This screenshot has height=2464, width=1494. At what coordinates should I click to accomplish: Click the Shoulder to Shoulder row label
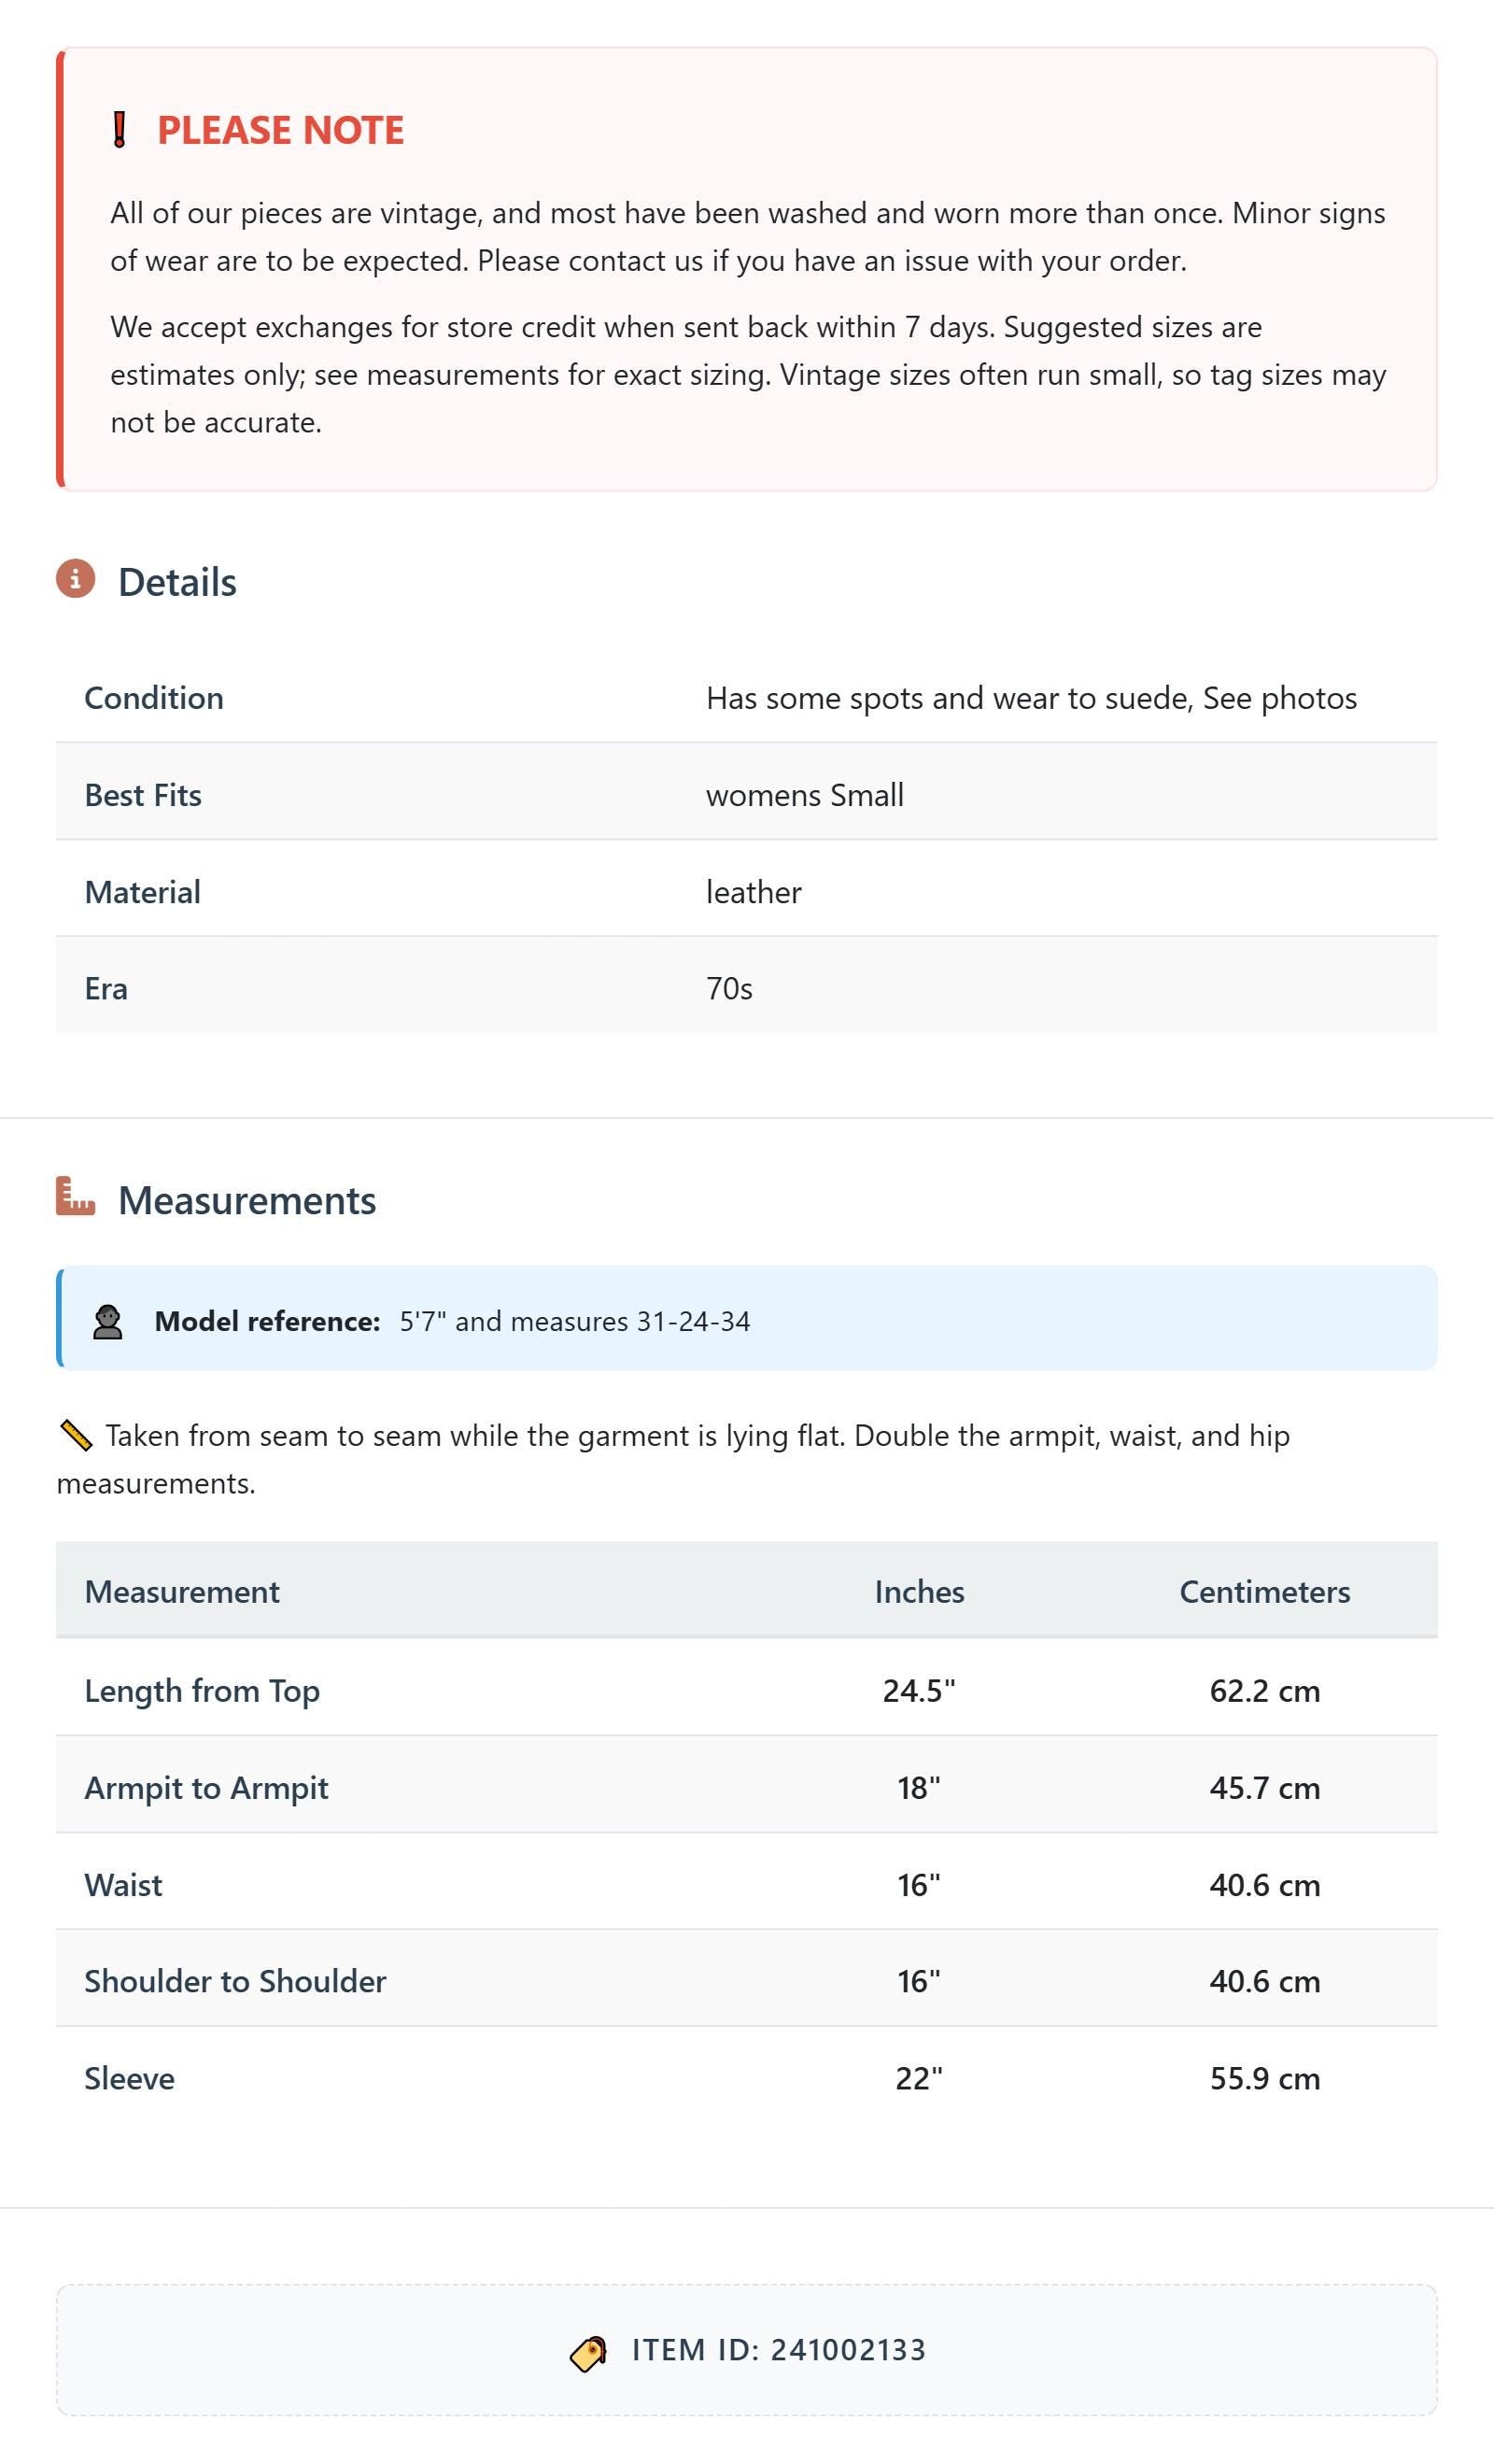click(x=235, y=1981)
